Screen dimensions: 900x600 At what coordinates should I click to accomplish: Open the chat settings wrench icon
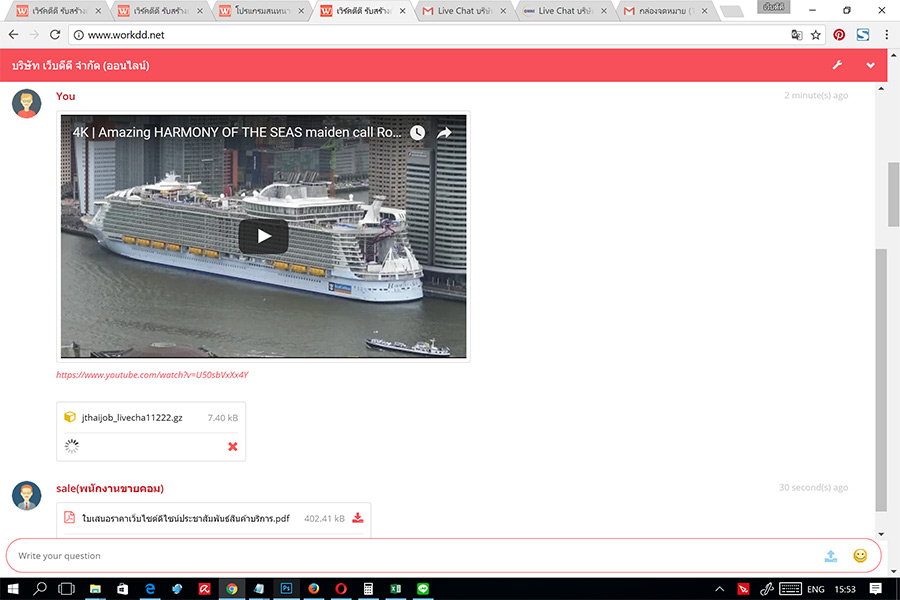point(837,65)
